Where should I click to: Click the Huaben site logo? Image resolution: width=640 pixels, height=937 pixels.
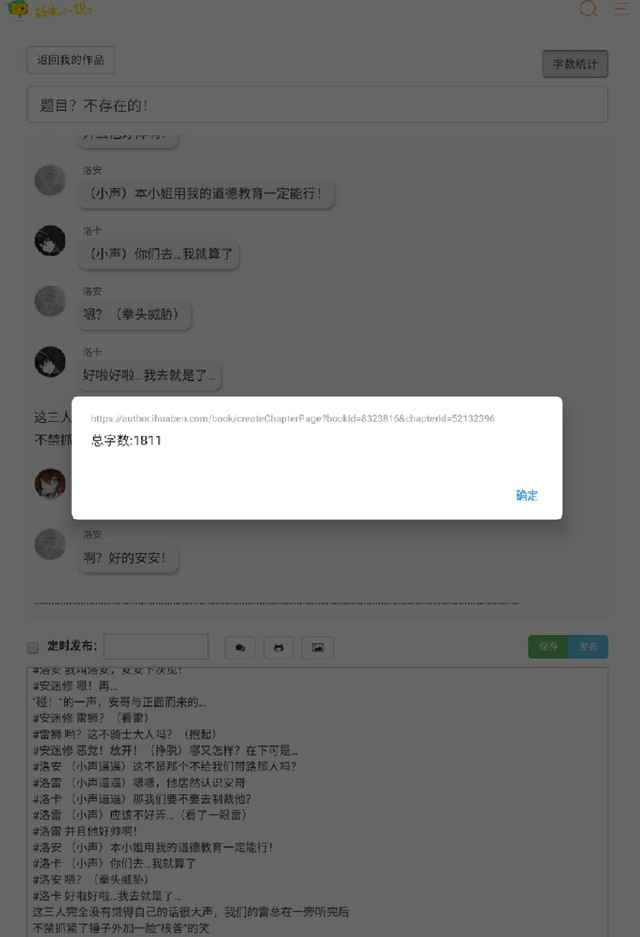point(50,9)
